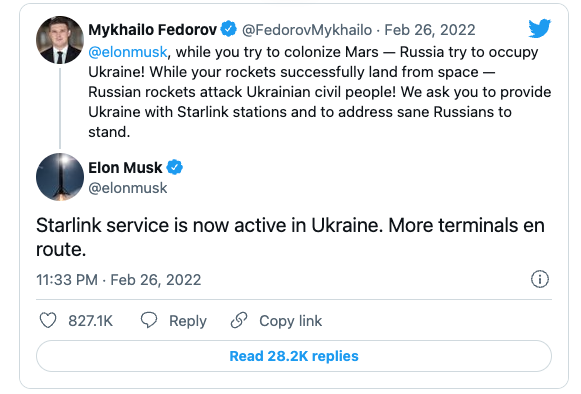Open the 11:33 PM · Feb 26, 2022 timestamp
Viewport: 581px width, 394px height.
(x=119, y=280)
